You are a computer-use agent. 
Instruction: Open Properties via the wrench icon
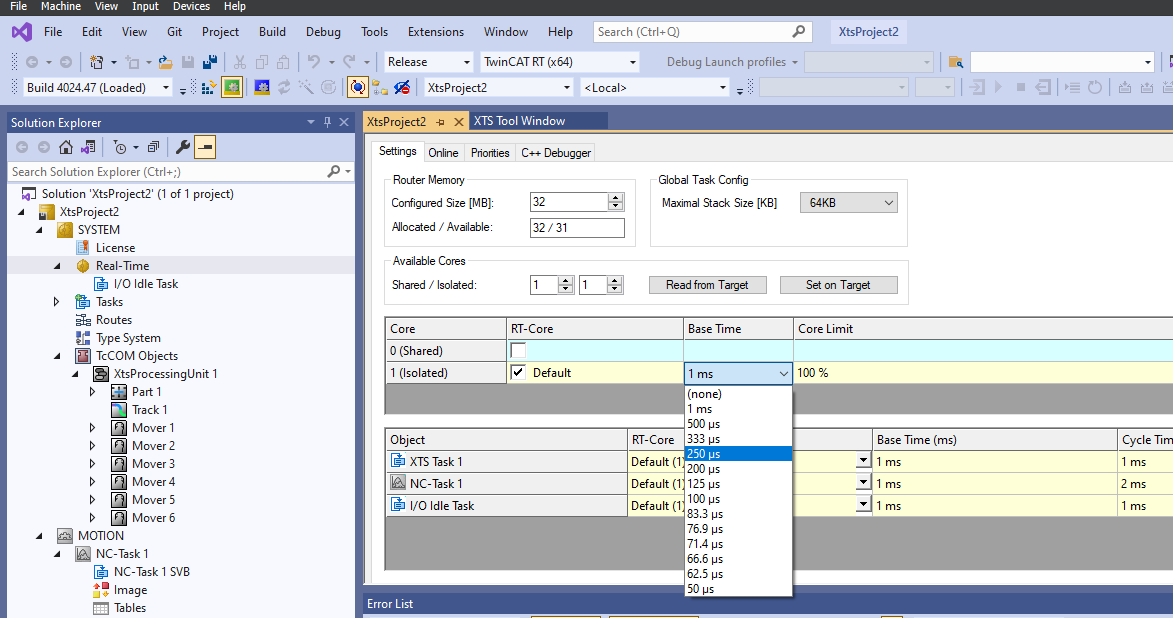click(x=183, y=147)
